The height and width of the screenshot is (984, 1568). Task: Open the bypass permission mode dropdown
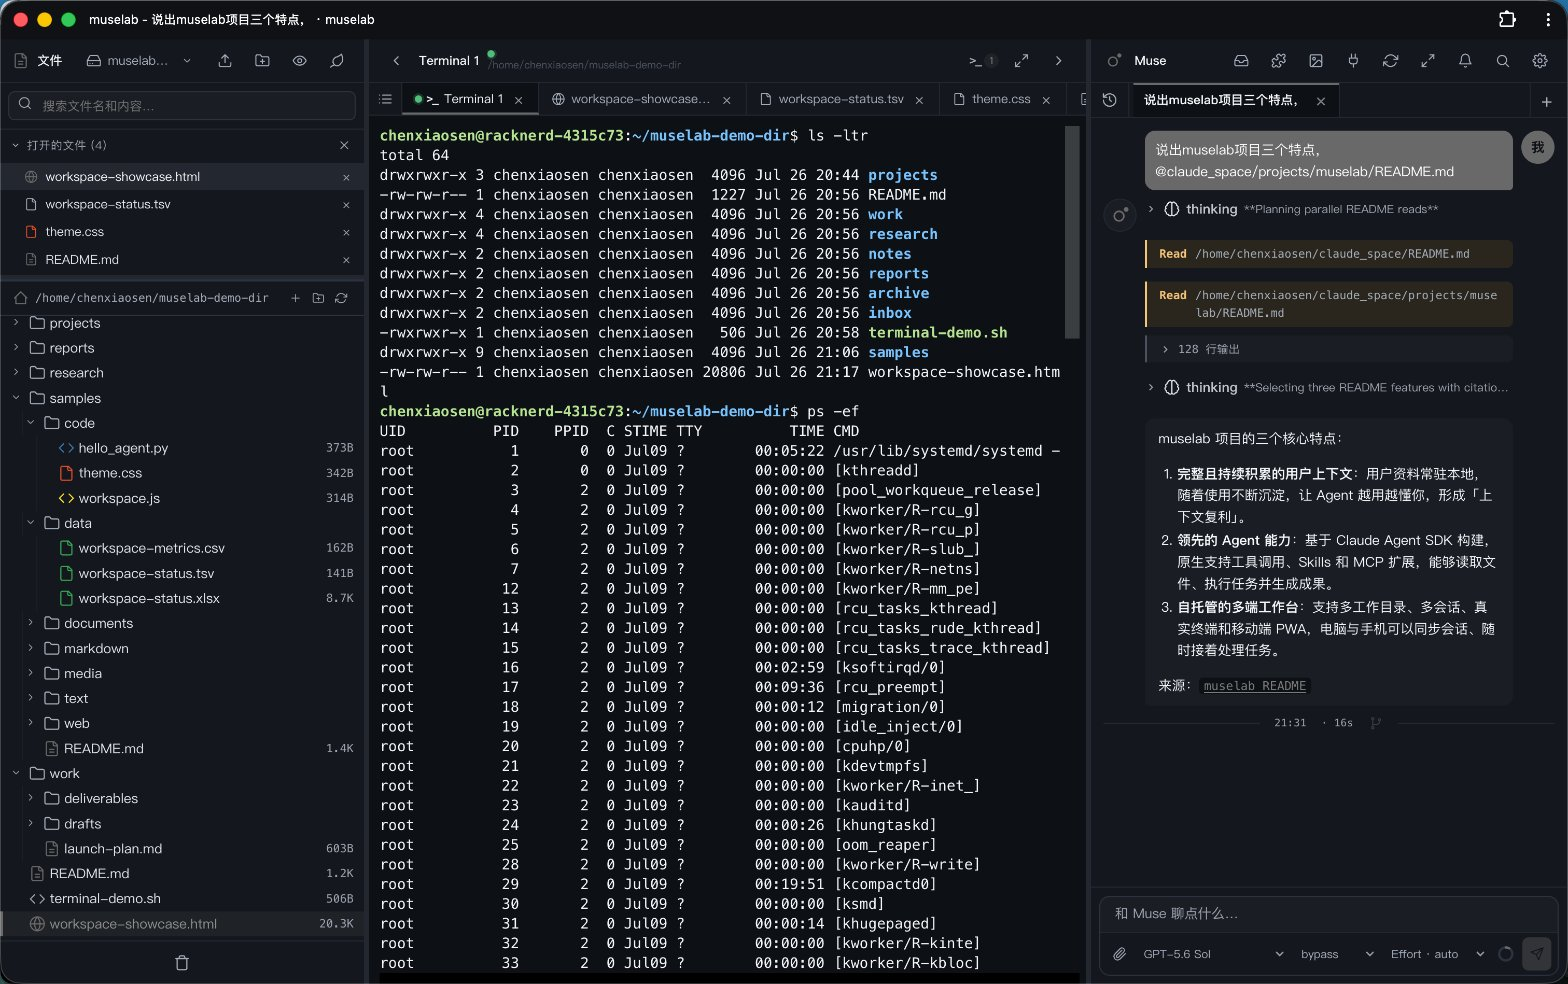tap(1337, 954)
